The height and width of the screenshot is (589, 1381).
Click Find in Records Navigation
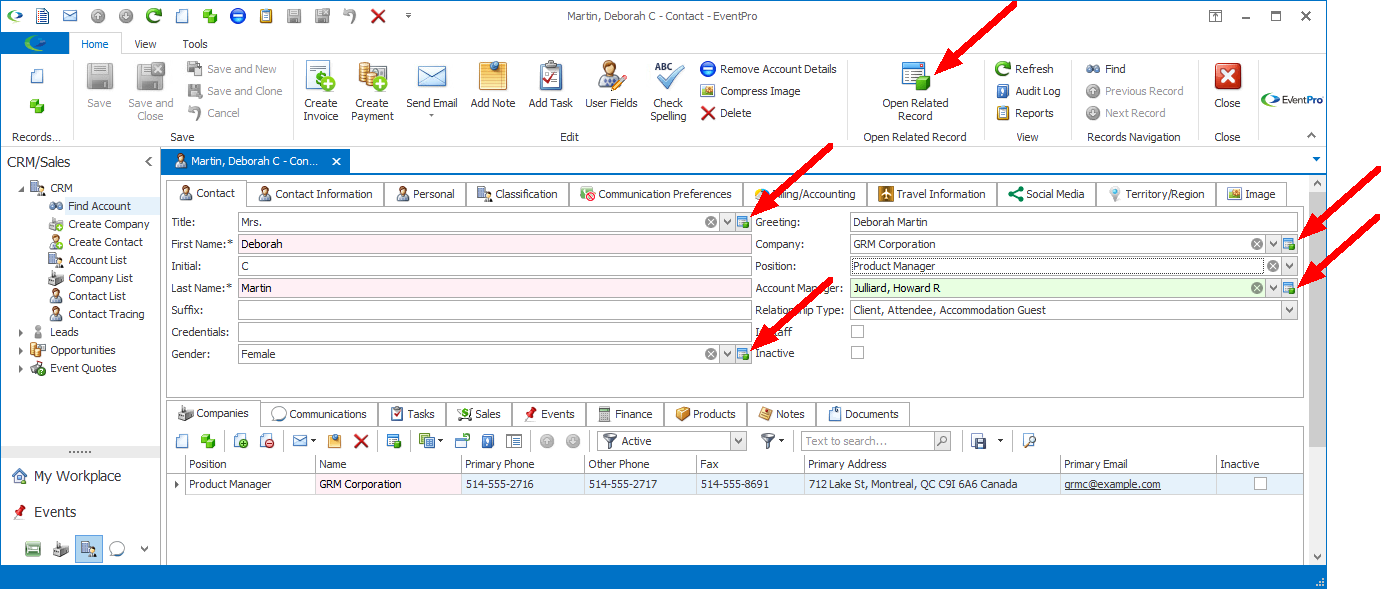[x=1106, y=69]
